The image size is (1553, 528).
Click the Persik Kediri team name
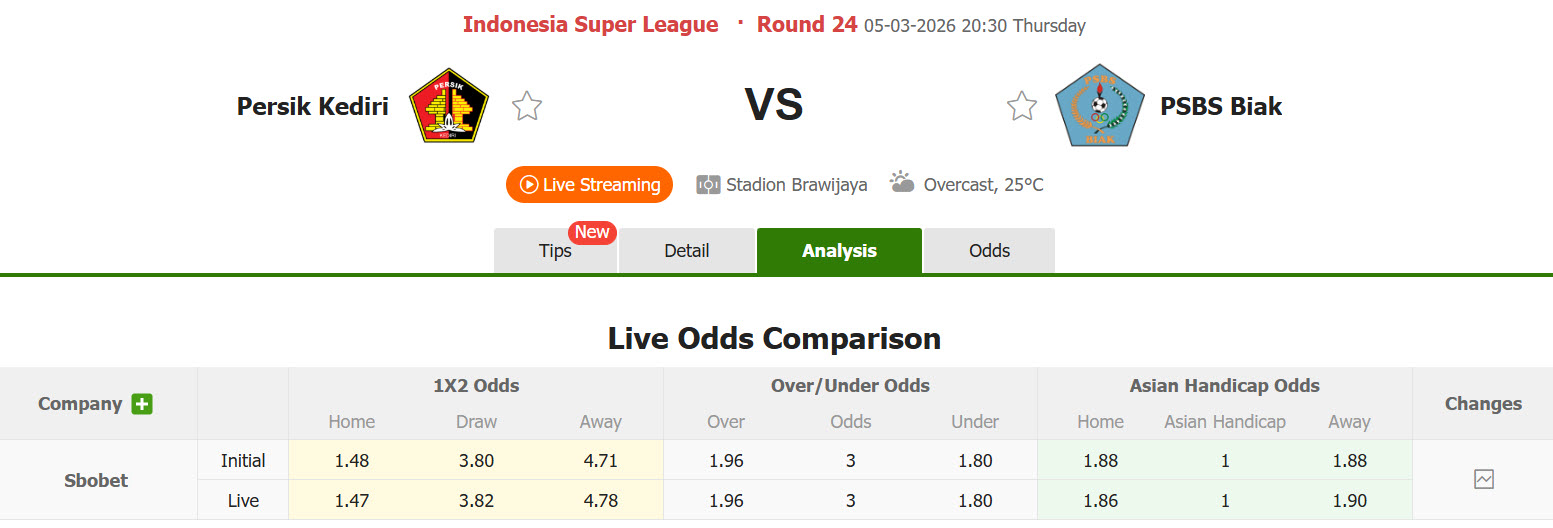click(312, 106)
